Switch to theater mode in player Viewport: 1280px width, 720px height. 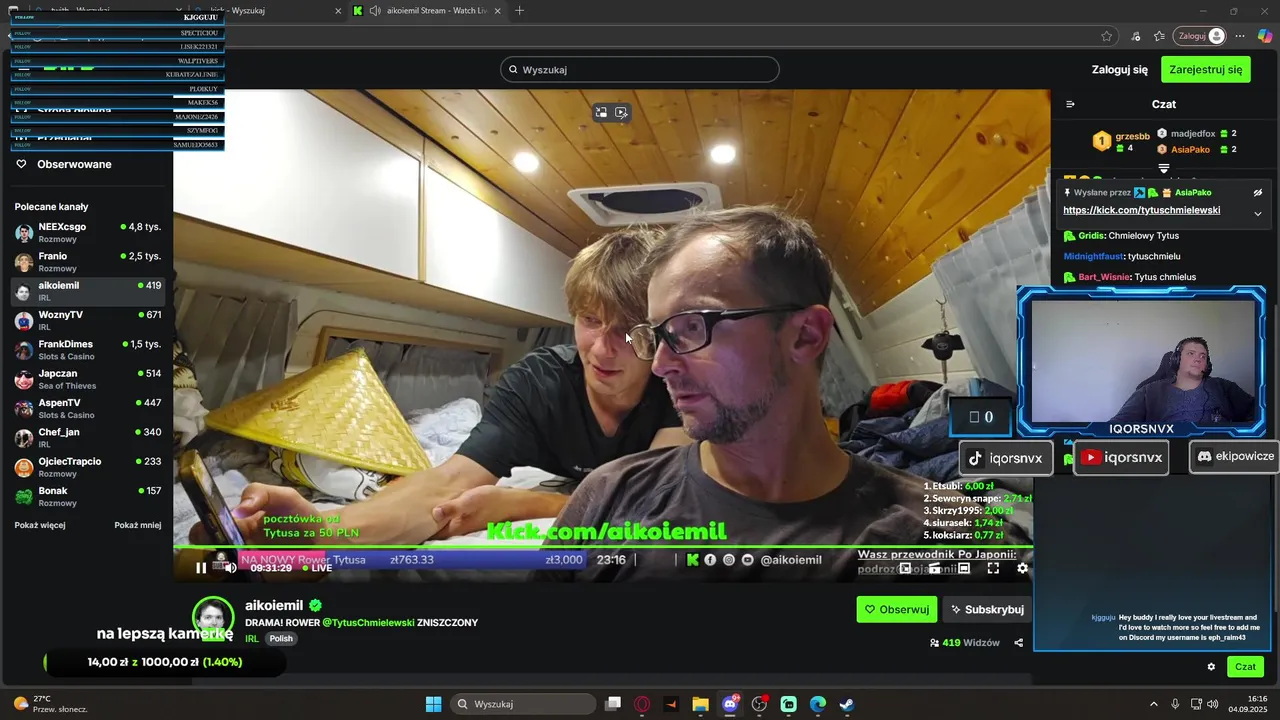click(x=964, y=568)
